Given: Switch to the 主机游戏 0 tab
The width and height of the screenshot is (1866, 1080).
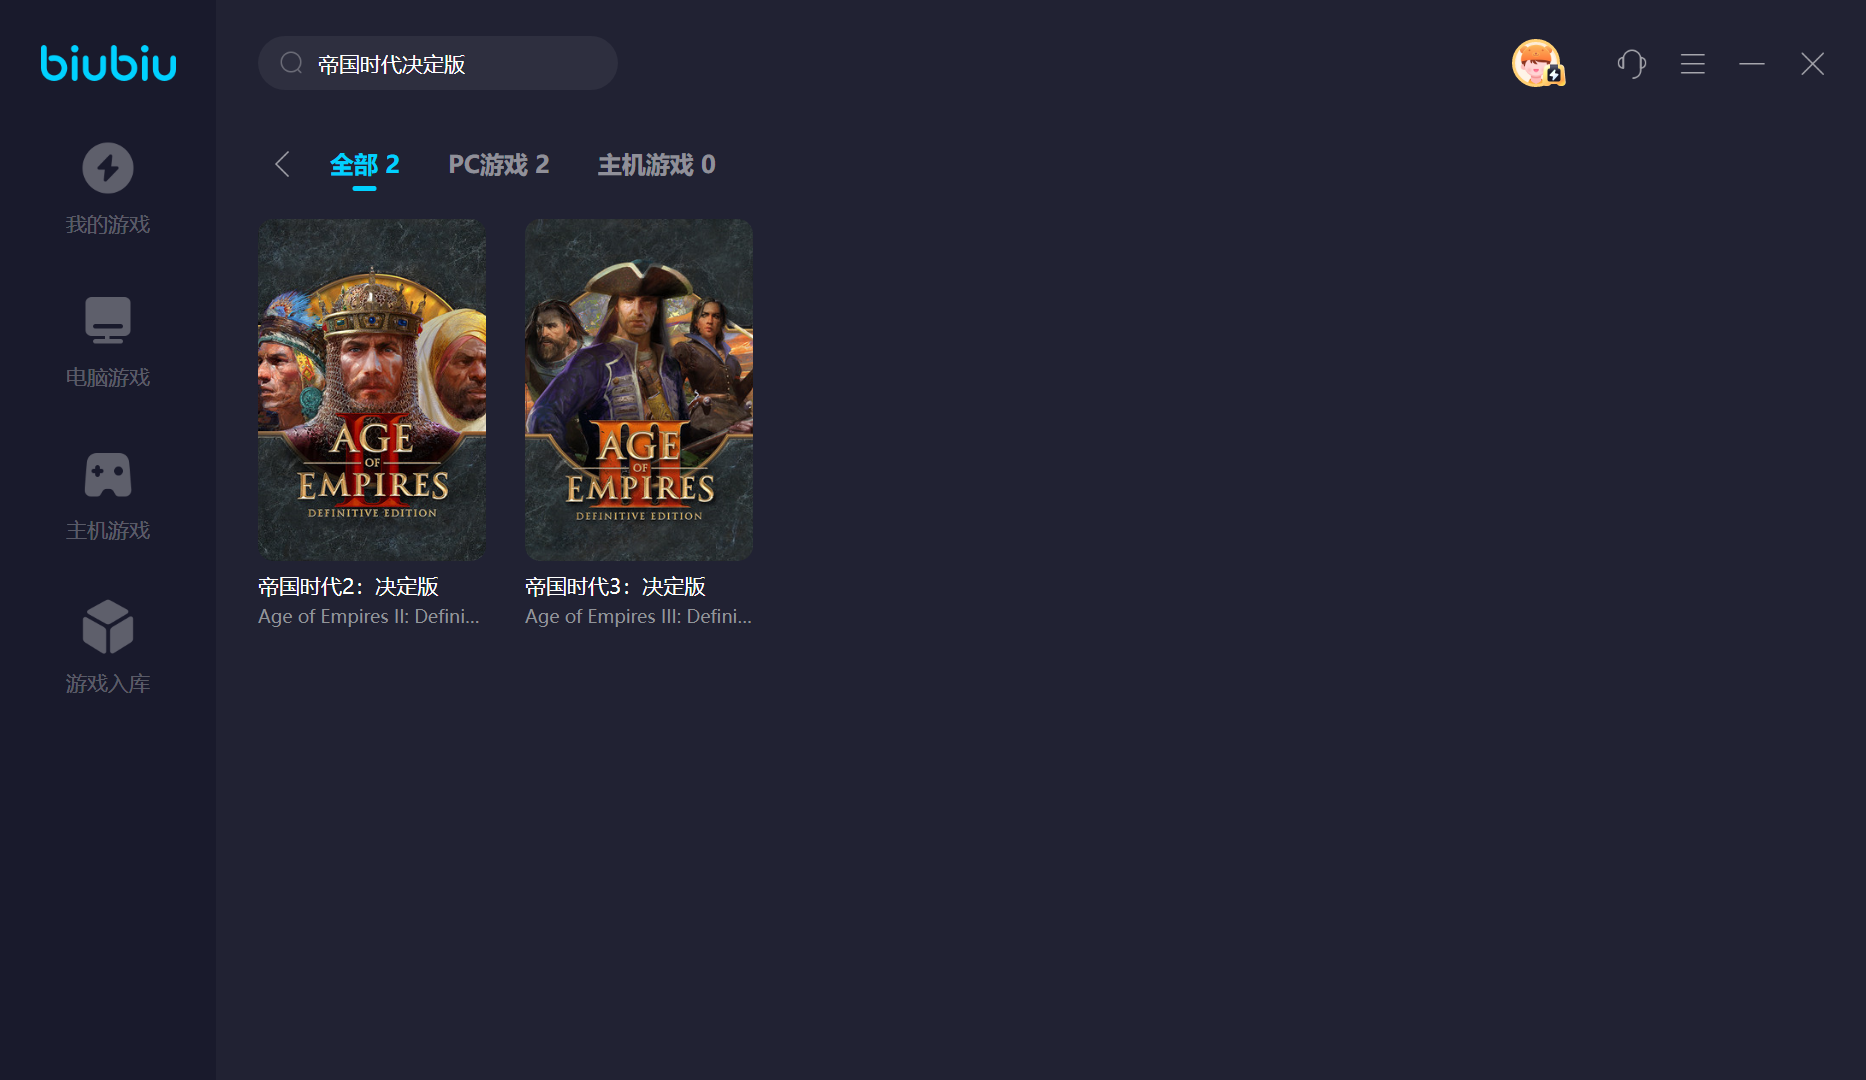Looking at the screenshot, I should (657, 165).
